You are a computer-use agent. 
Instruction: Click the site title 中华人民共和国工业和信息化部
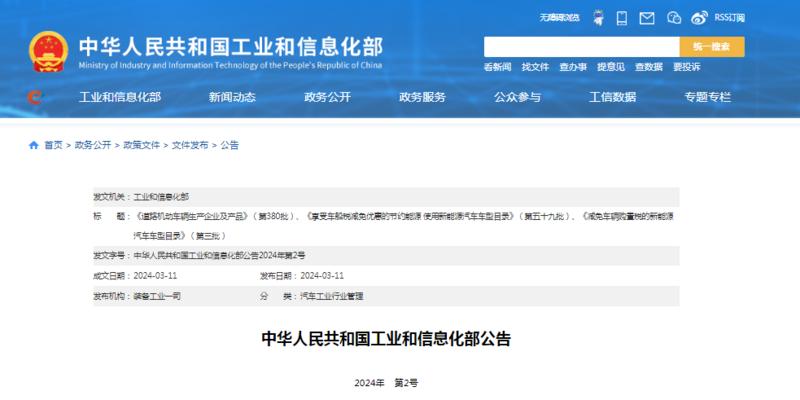[x=231, y=47]
